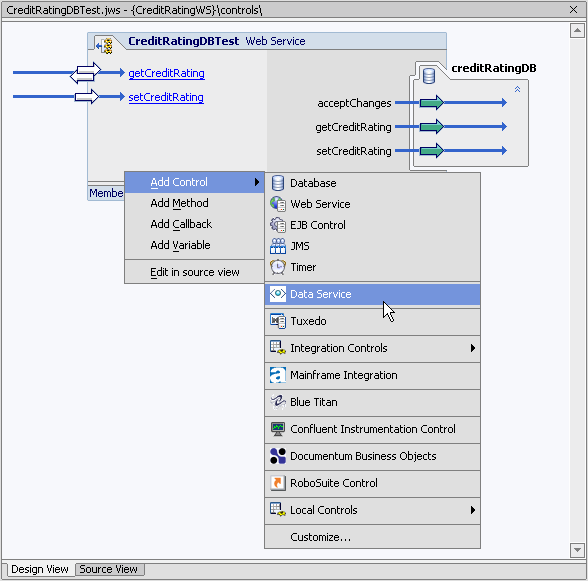Select the RoboSuite Control entry
This screenshot has width=588, height=581.
tap(372, 483)
